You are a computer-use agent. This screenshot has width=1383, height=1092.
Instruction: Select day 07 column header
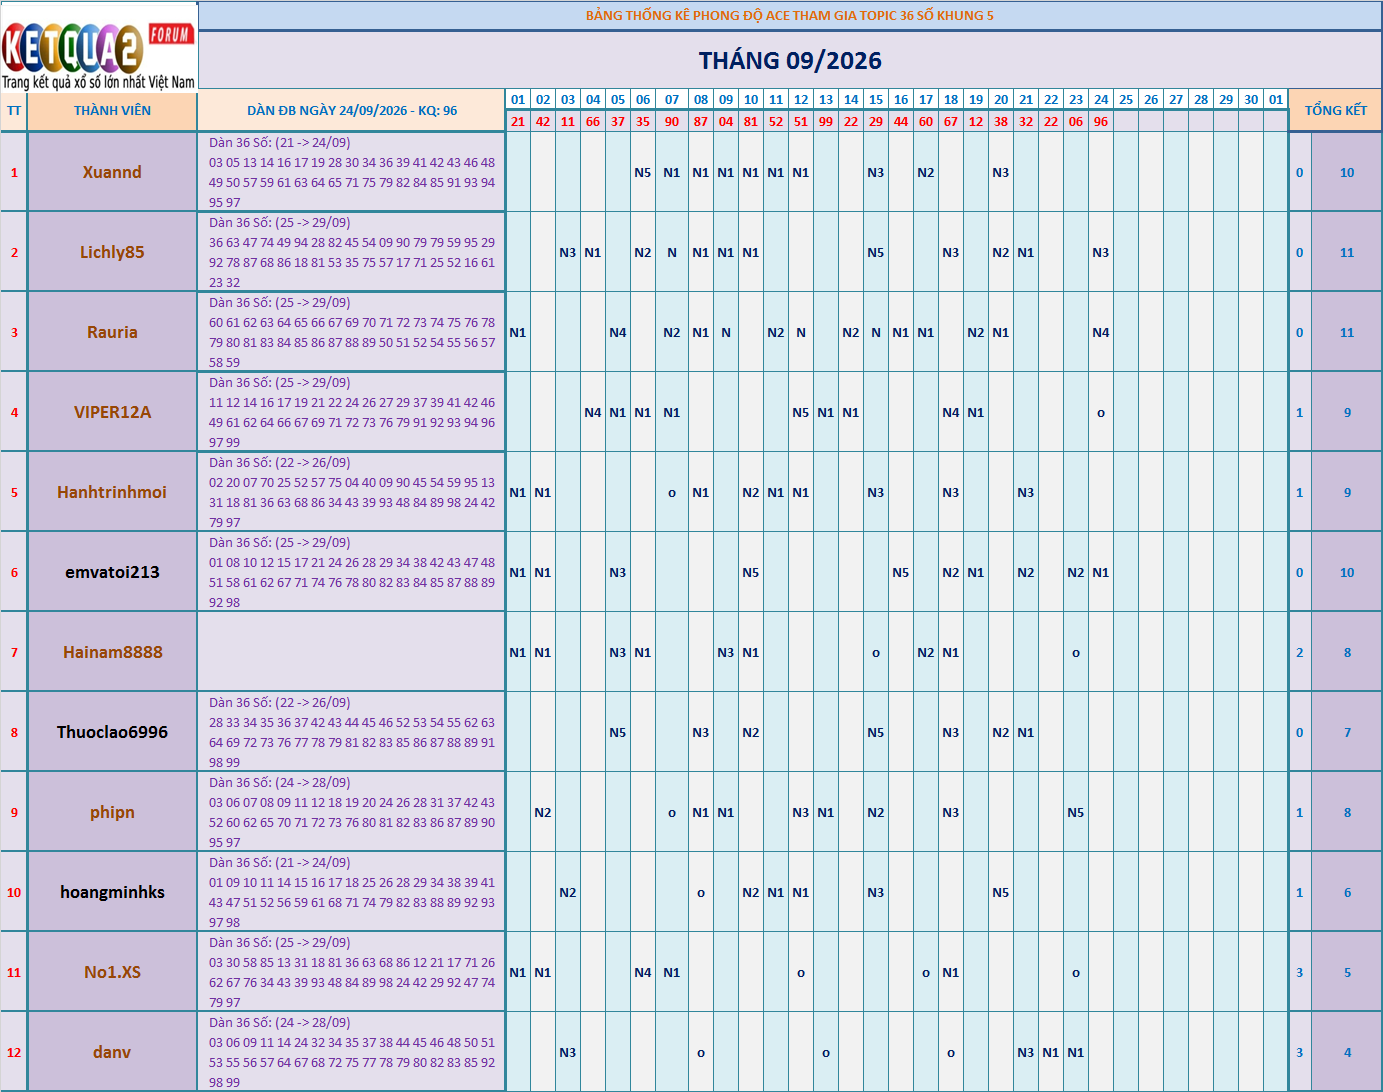(672, 100)
